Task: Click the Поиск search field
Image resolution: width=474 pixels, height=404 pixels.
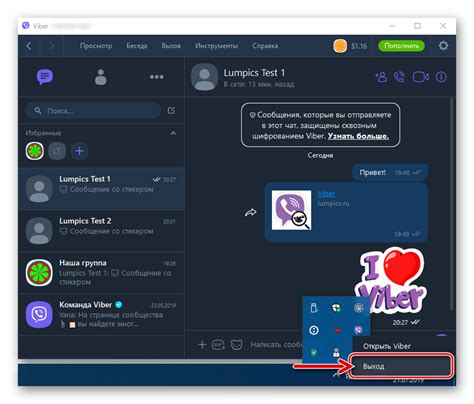Action: click(x=93, y=111)
